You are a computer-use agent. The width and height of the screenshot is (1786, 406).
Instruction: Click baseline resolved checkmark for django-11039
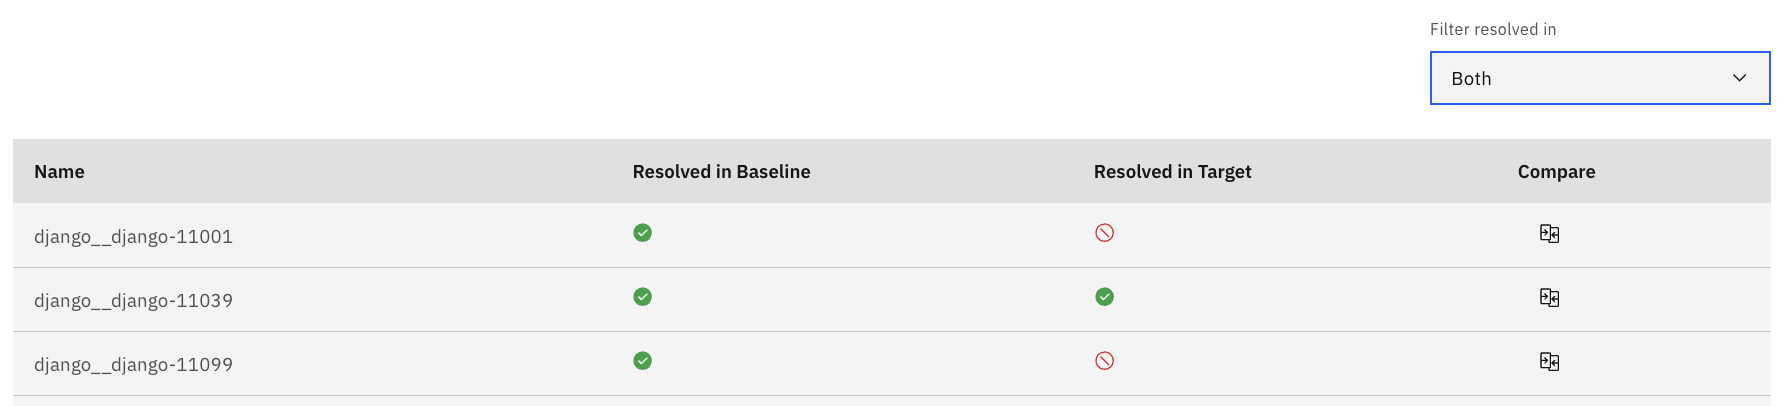click(x=643, y=297)
